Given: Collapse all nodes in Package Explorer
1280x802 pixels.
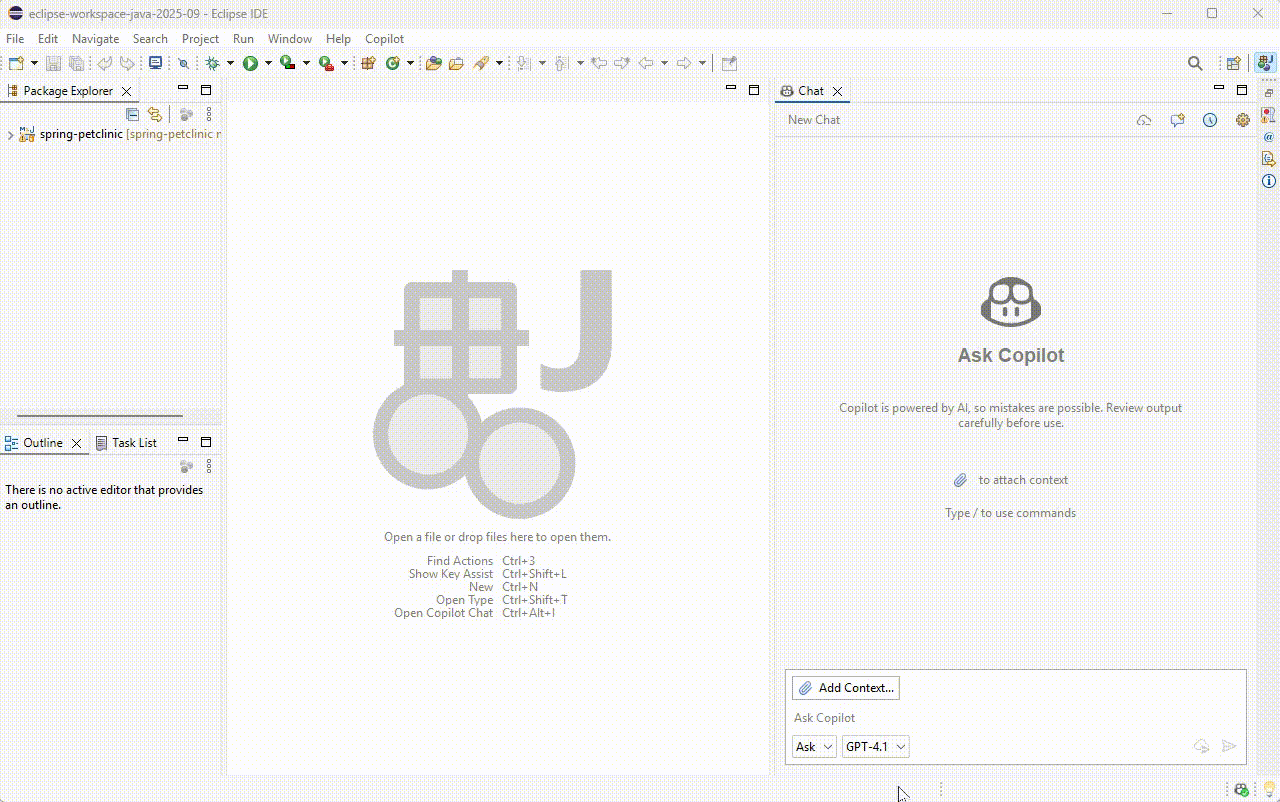Looking at the screenshot, I should coord(132,113).
